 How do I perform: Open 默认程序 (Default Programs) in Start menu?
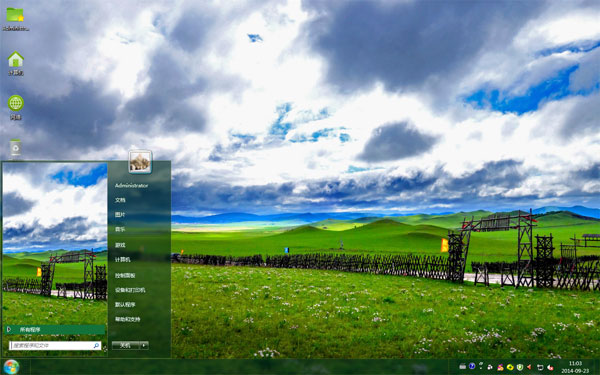(125, 305)
